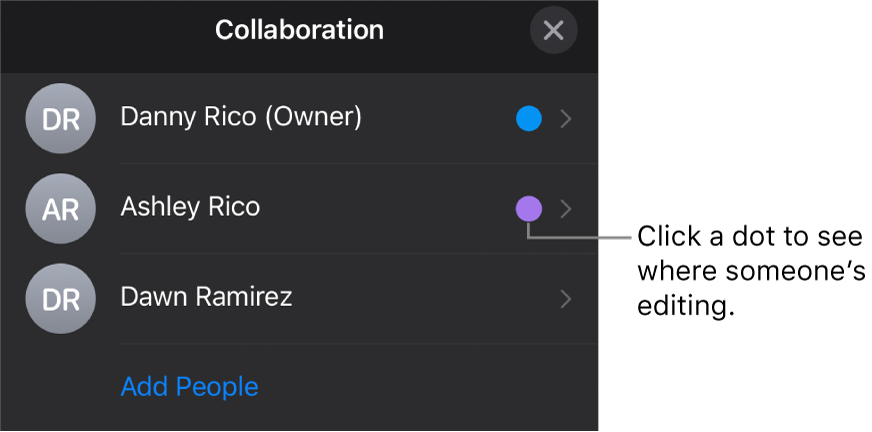The image size is (872, 432).
Task: Open the Add People link
Action: 190,386
